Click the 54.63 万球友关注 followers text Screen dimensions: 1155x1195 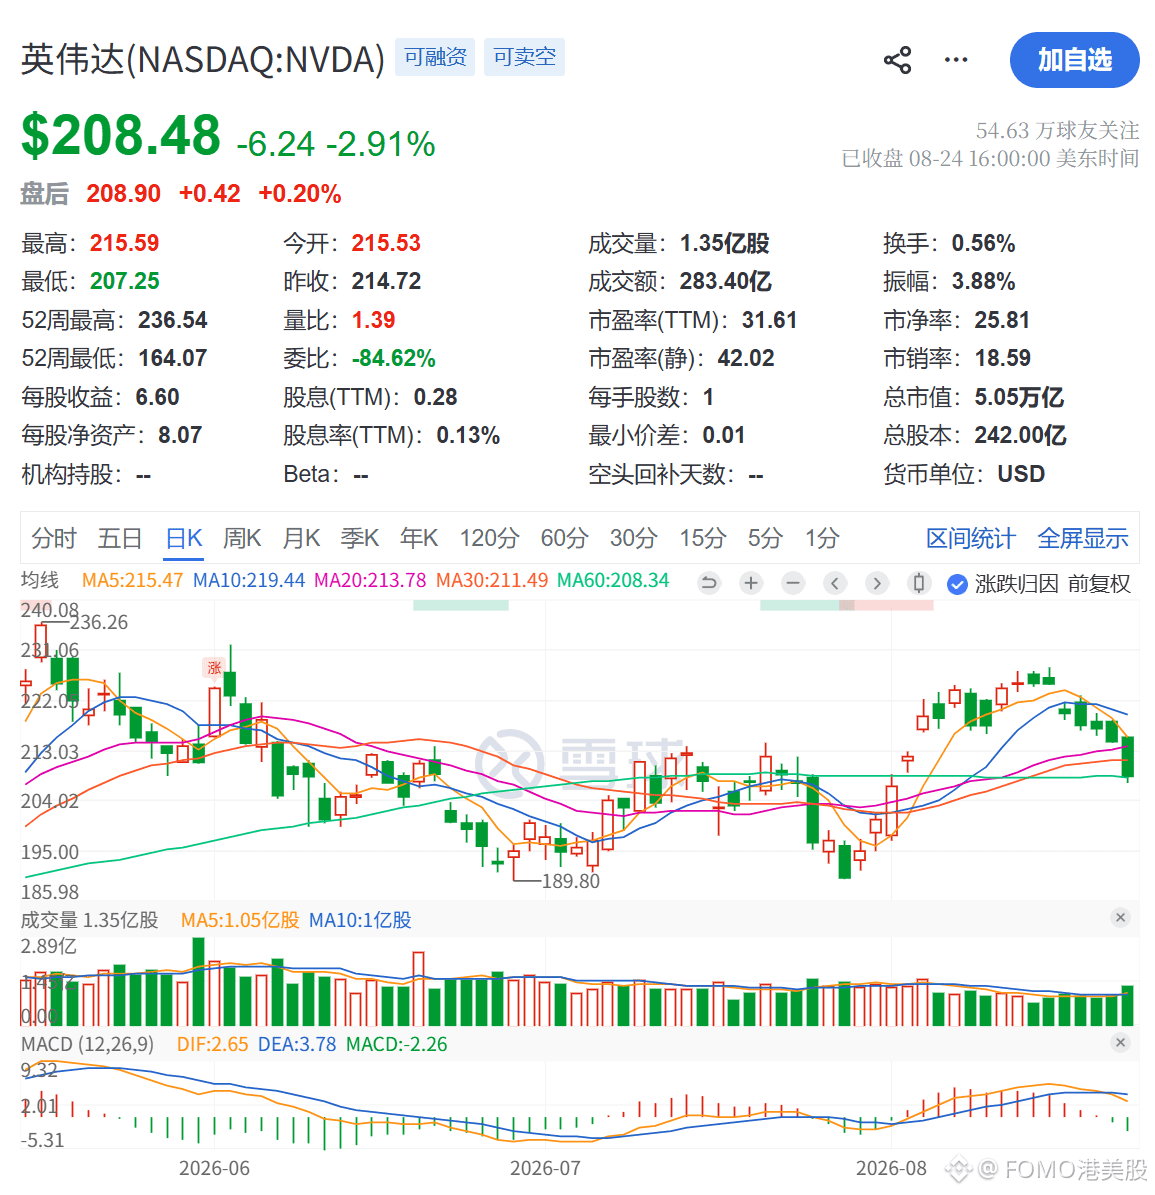[1057, 130]
